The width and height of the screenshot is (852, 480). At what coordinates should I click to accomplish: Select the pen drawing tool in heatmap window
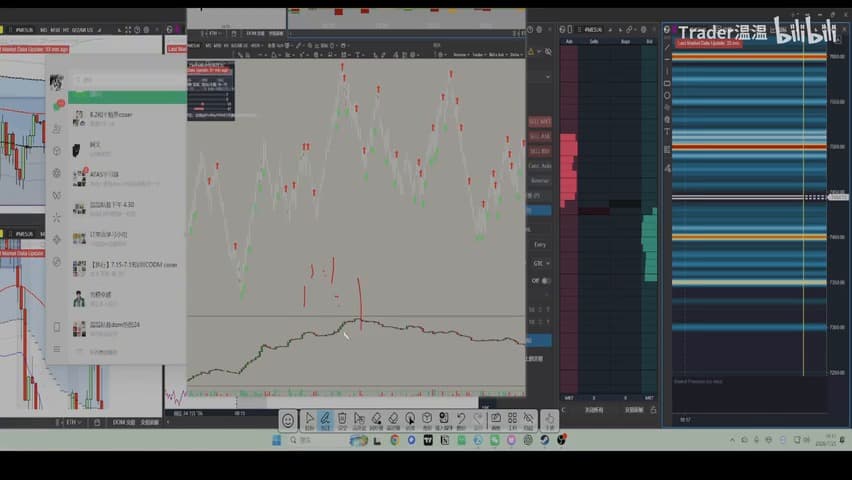(x=667, y=48)
